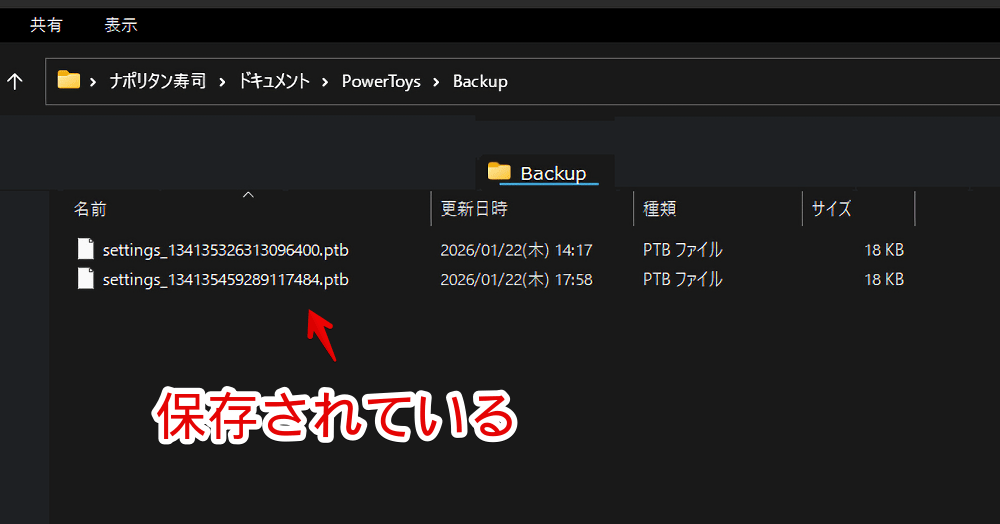
Task: Open the 共有 ribbon tab
Action: click(46, 25)
